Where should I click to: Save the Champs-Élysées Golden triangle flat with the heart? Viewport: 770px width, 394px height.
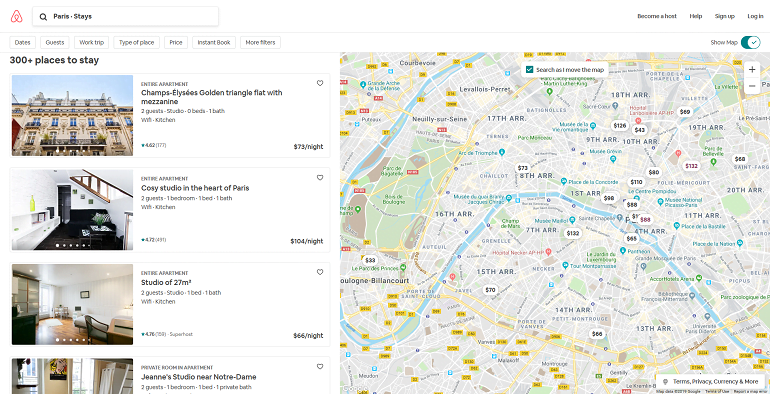coord(320,83)
